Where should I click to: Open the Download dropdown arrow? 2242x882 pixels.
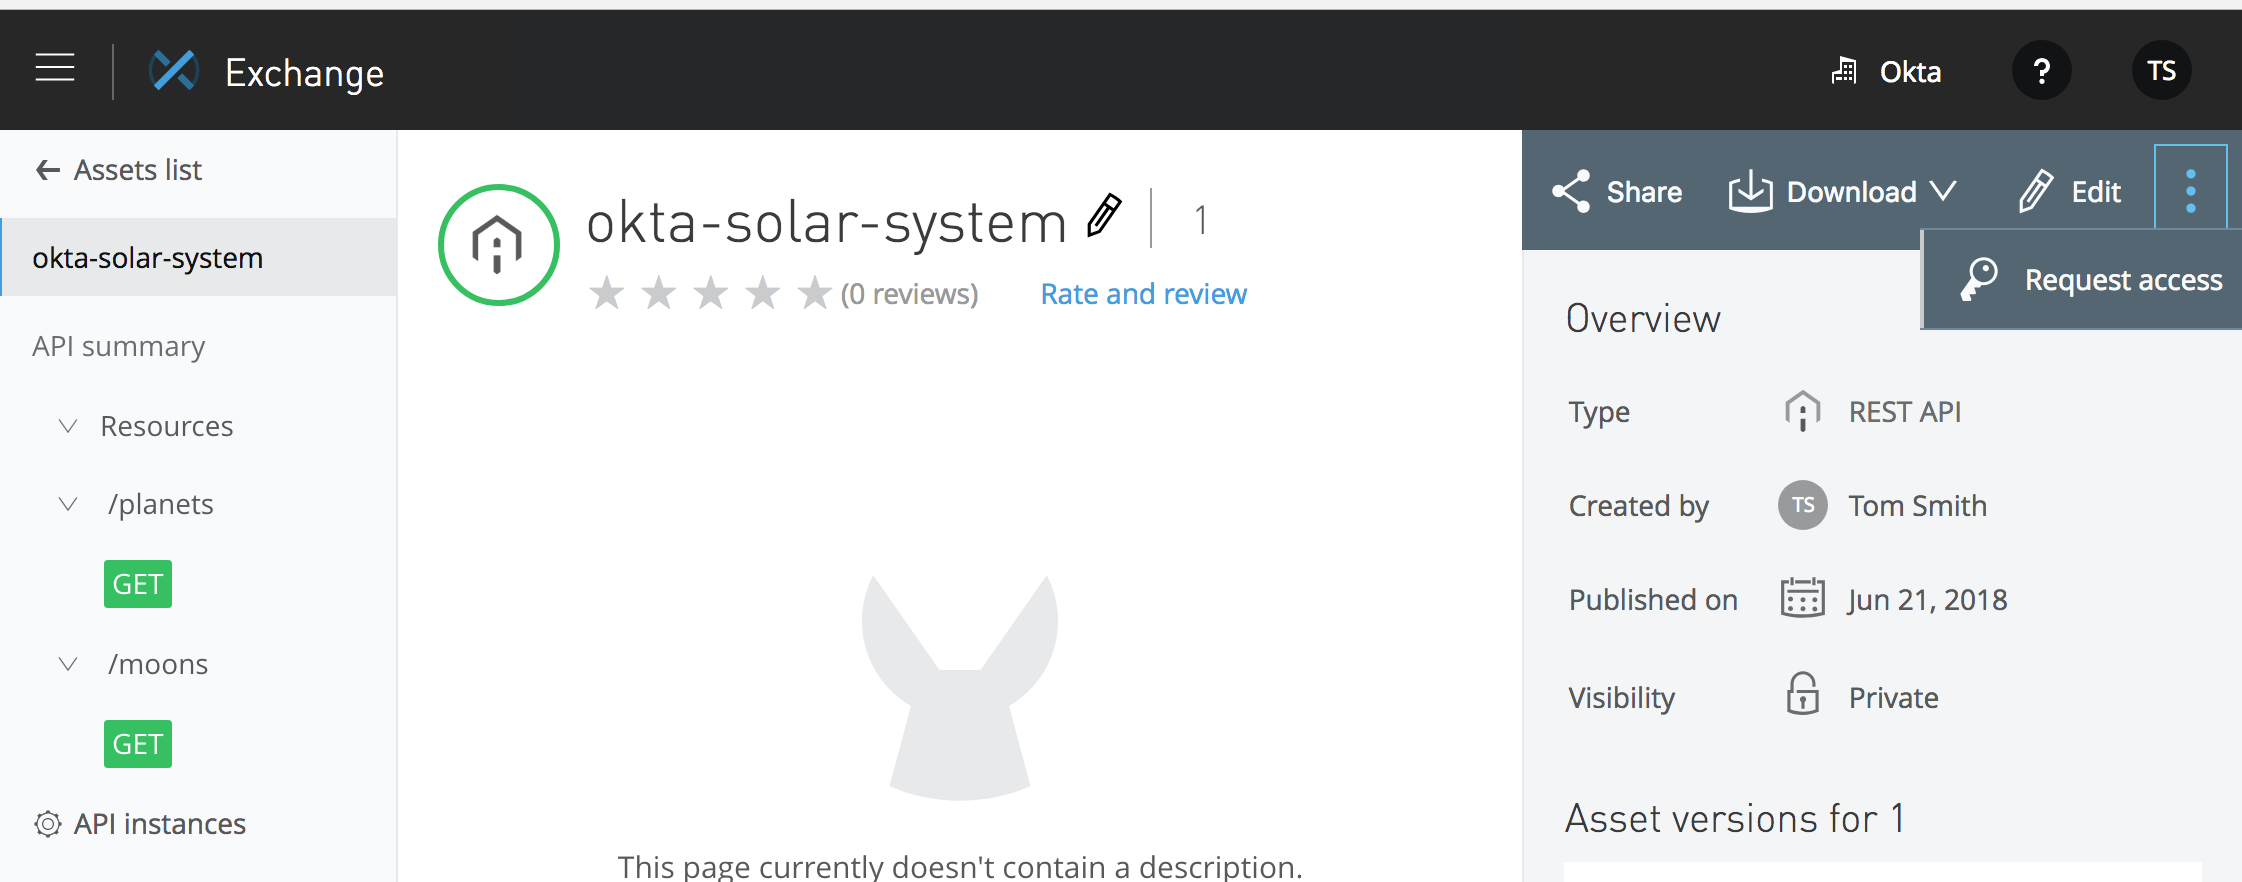point(1942,191)
